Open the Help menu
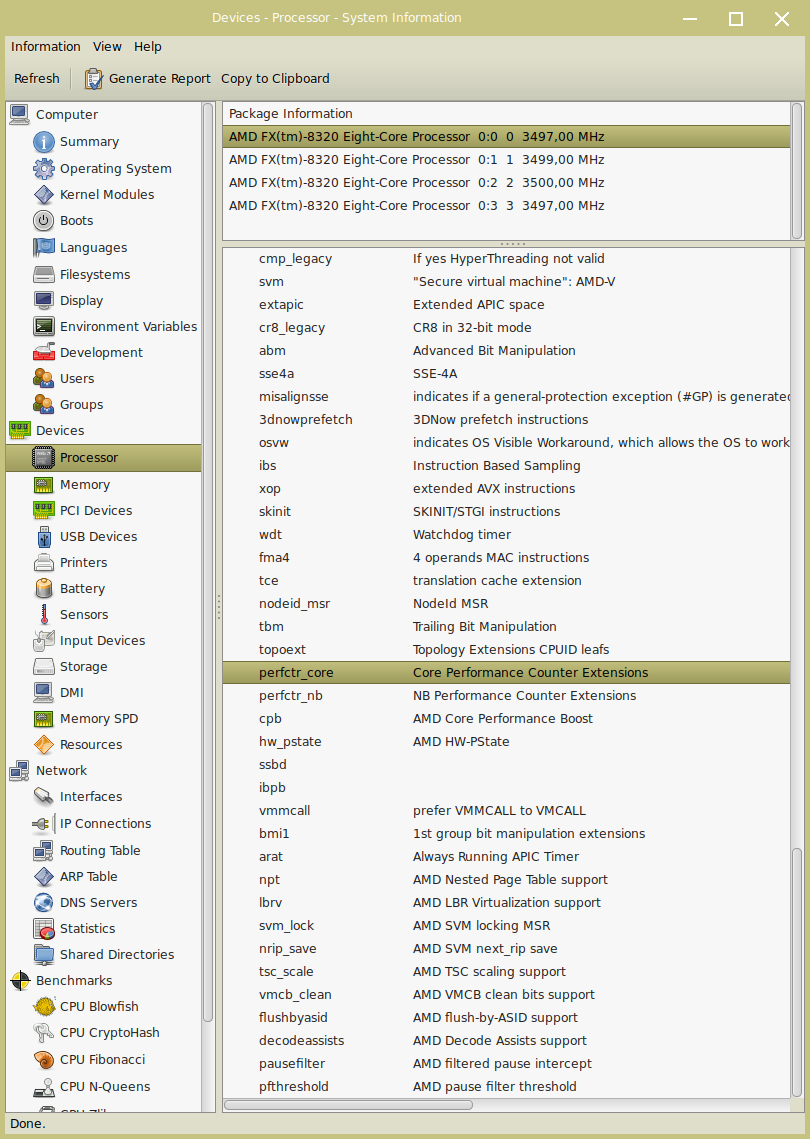This screenshot has height=1139, width=810. point(147,46)
